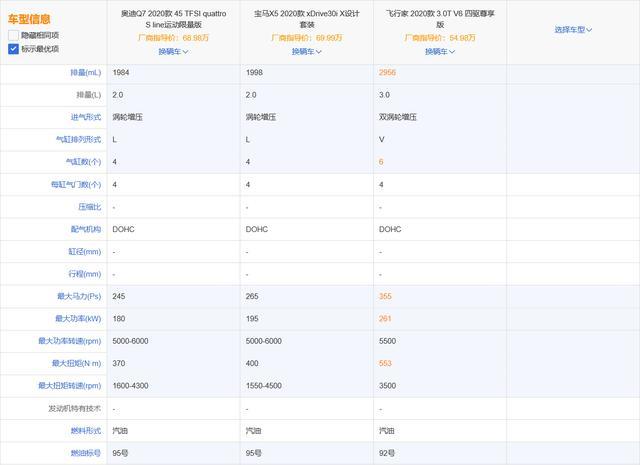Click the 最大功率(kW) row label
This screenshot has height=465, width=640.
tap(78, 319)
